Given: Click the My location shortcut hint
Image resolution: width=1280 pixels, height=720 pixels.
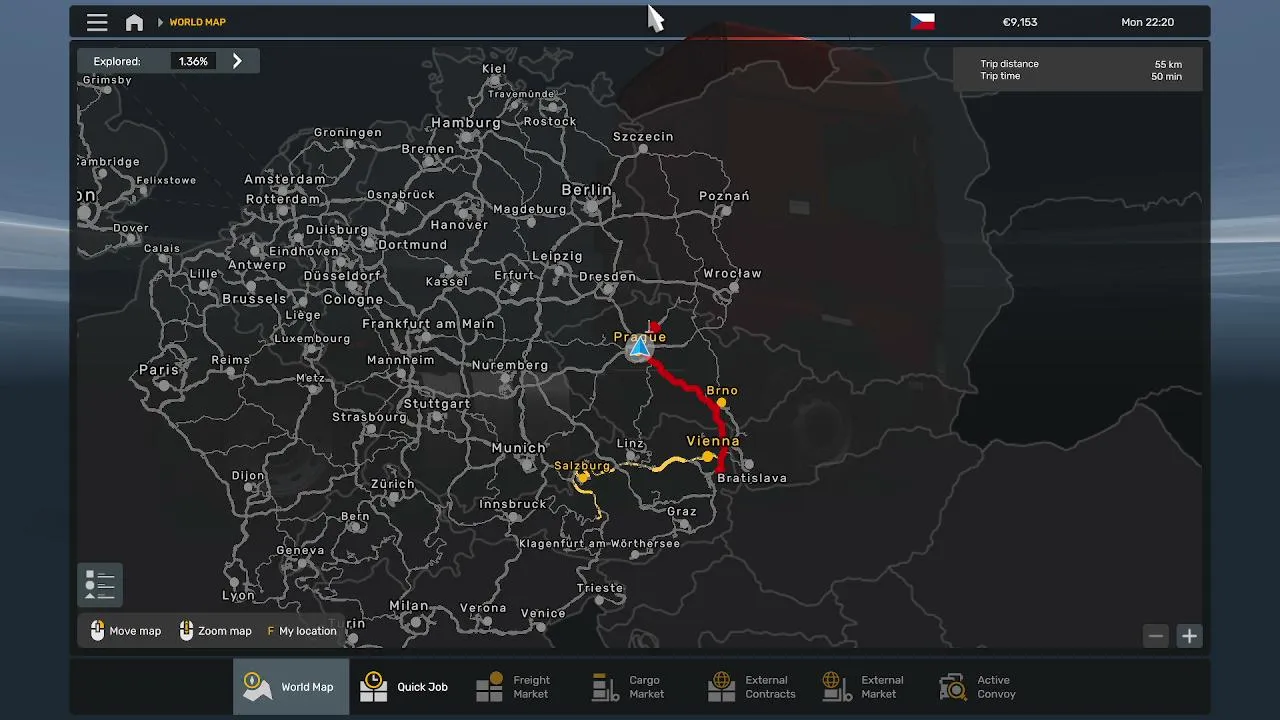Looking at the screenshot, I should tap(302, 631).
